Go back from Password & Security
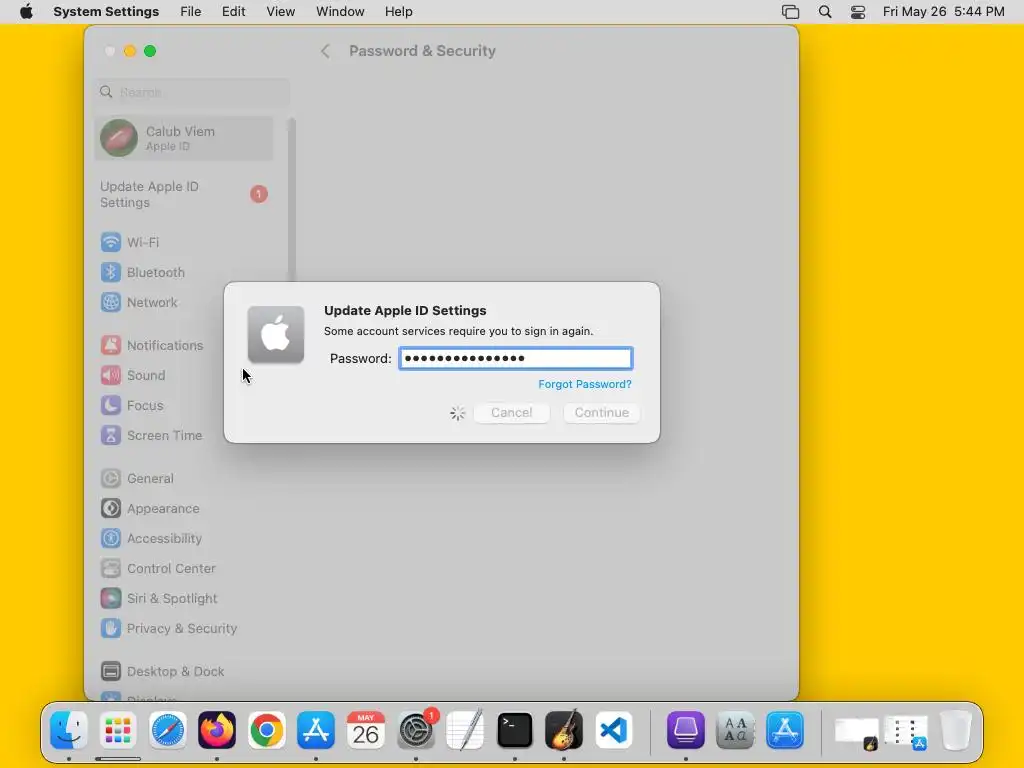Screen dimensions: 1024x768 pos(325,51)
